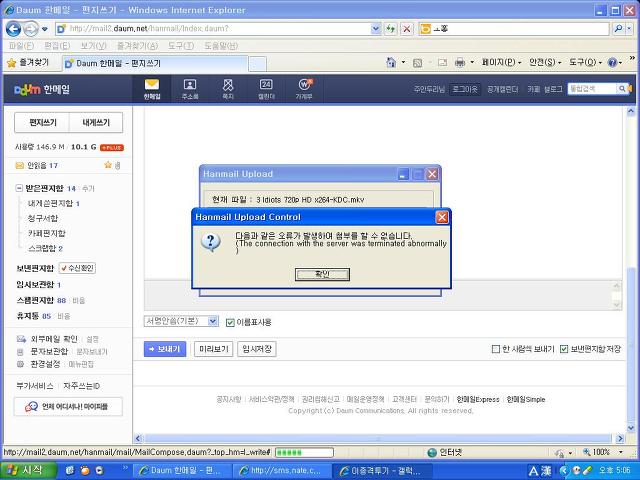Click the Daum 한메일 logo
The width and height of the screenshot is (640, 480).
click(x=42, y=89)
